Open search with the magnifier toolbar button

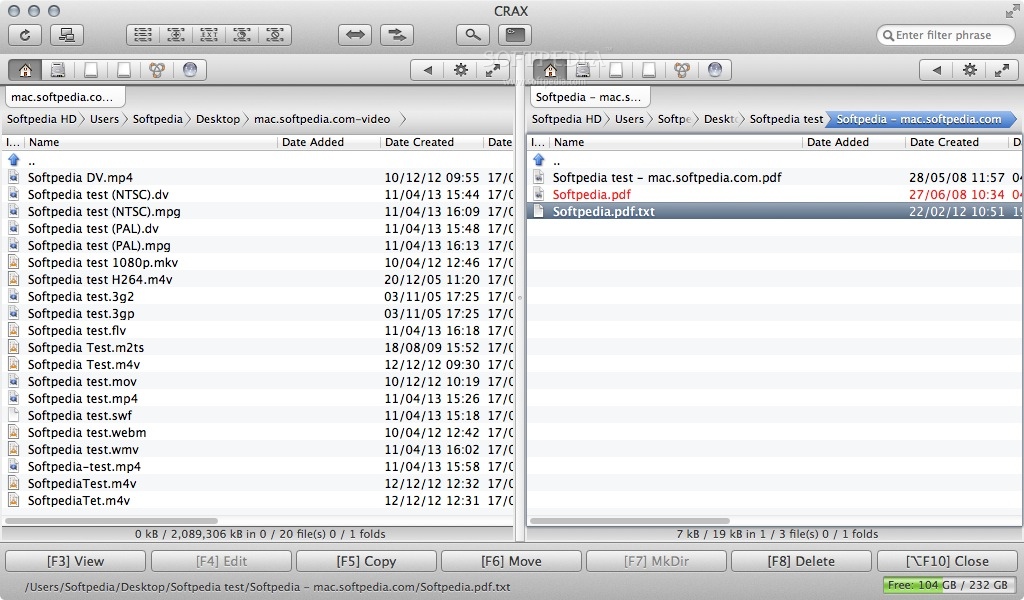point(473,35)
